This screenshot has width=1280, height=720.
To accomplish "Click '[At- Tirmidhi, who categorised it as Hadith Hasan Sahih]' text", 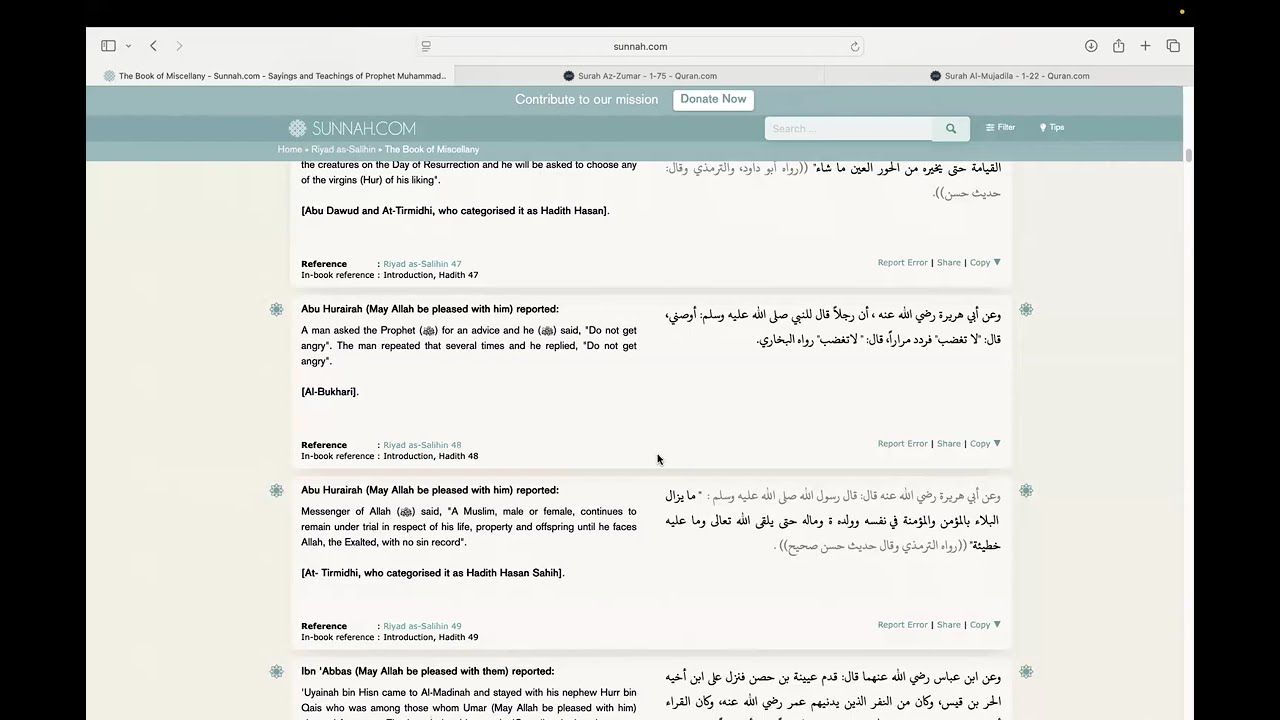I will click(x=433, y=573).
